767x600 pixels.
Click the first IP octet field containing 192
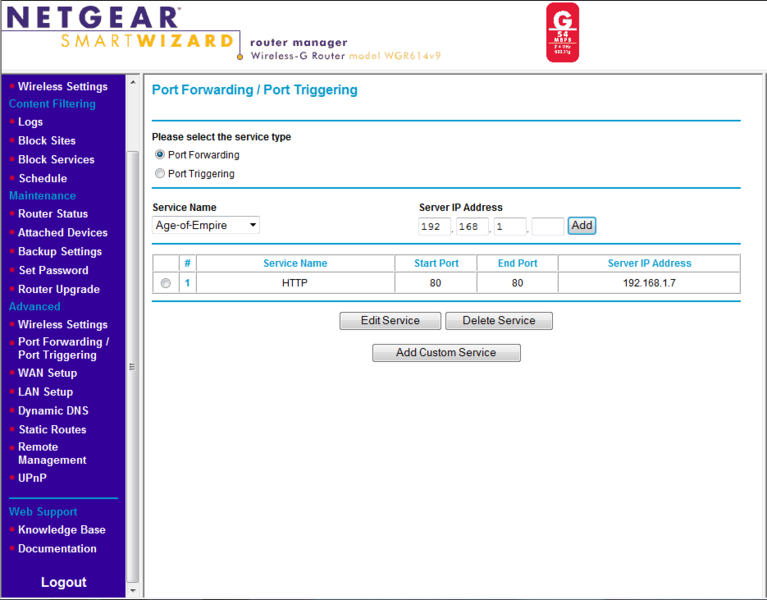point(434,226)
